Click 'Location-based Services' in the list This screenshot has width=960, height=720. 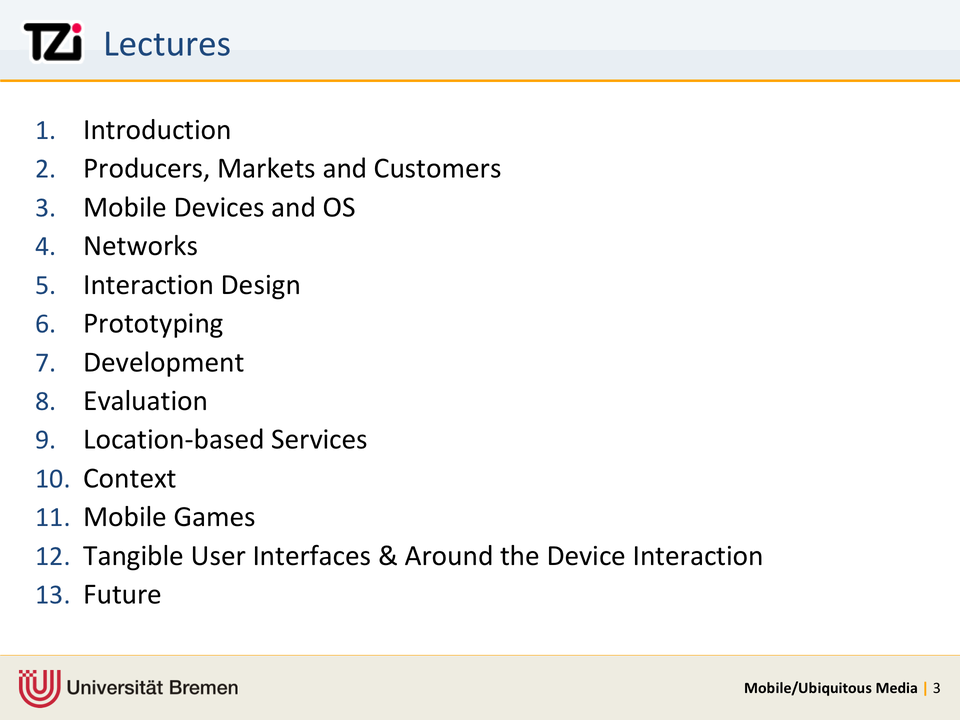tap(225, 440)
